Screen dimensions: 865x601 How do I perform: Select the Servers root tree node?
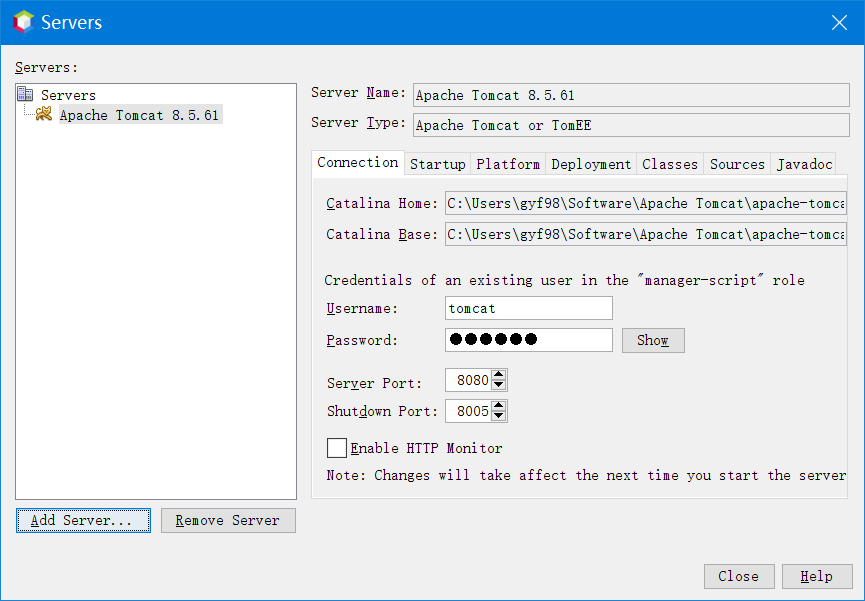point(68,95)
